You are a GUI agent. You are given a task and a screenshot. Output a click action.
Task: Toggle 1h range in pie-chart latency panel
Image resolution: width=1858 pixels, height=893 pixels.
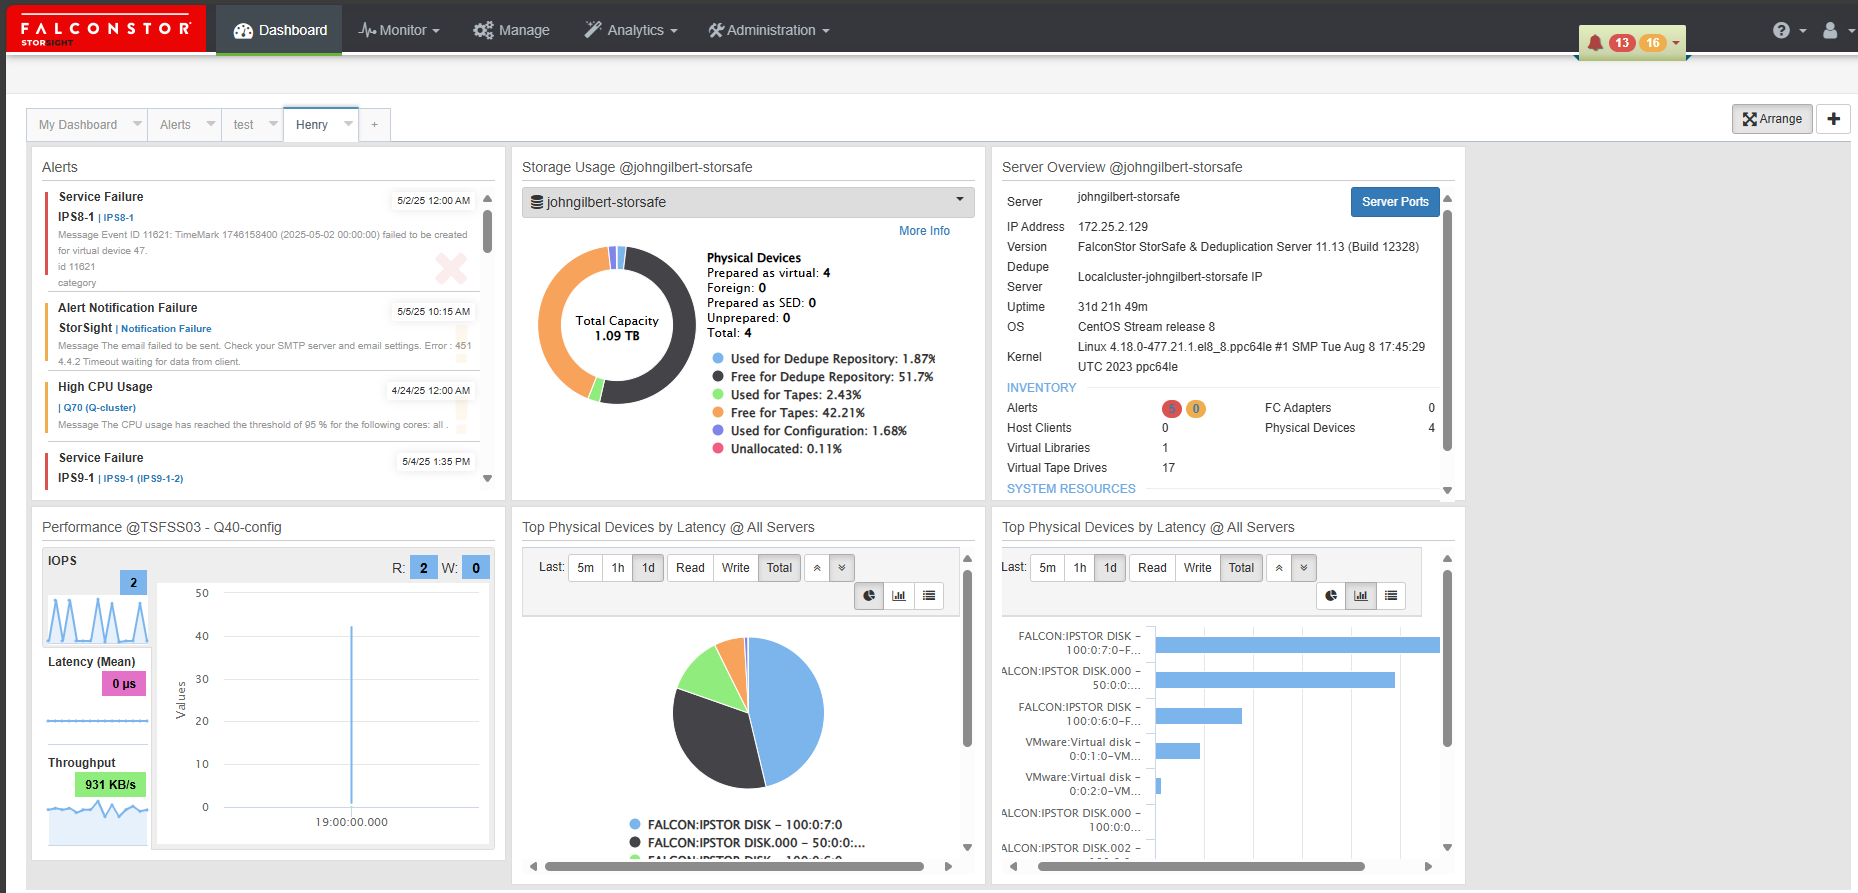[618, 568]
